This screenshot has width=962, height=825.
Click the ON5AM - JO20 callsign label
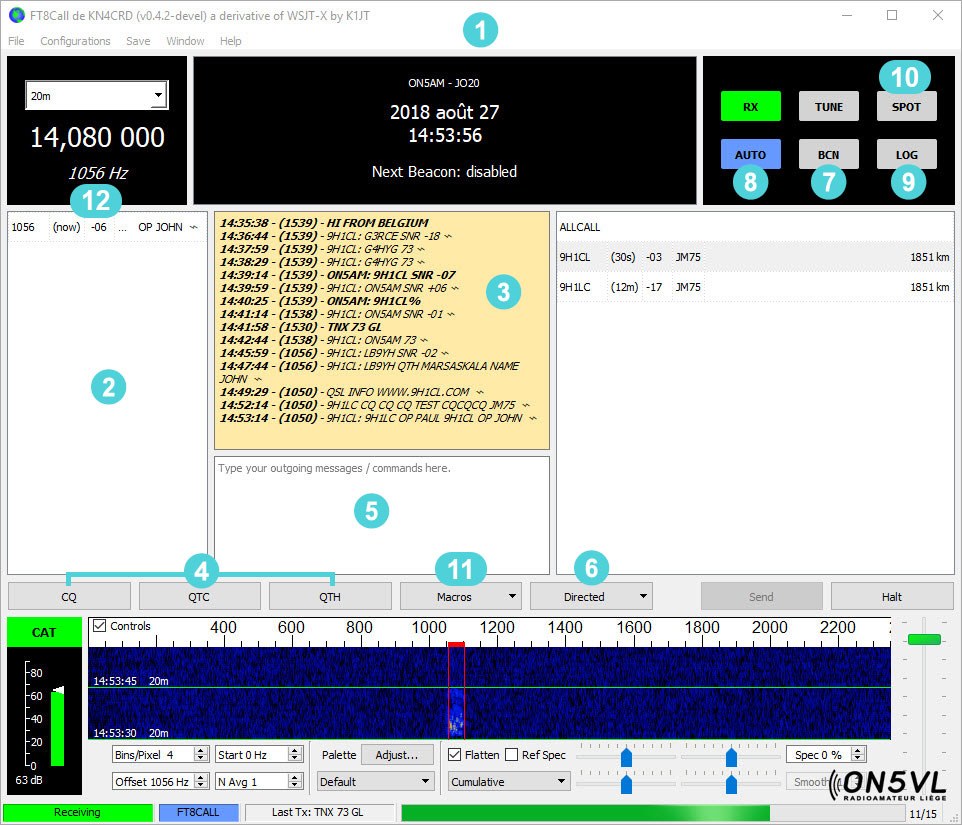point(444,83)
